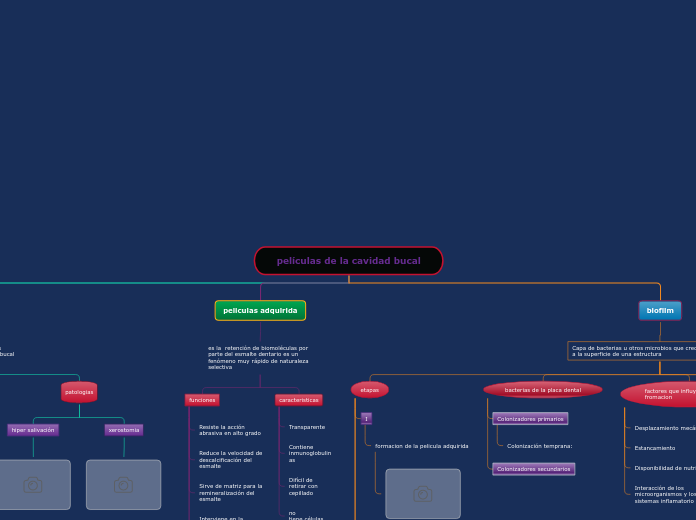The height and width of the screenshot is (520, 696).
Task: Click the 'Estancamiento' factor text
Action: tap(655, 448)
